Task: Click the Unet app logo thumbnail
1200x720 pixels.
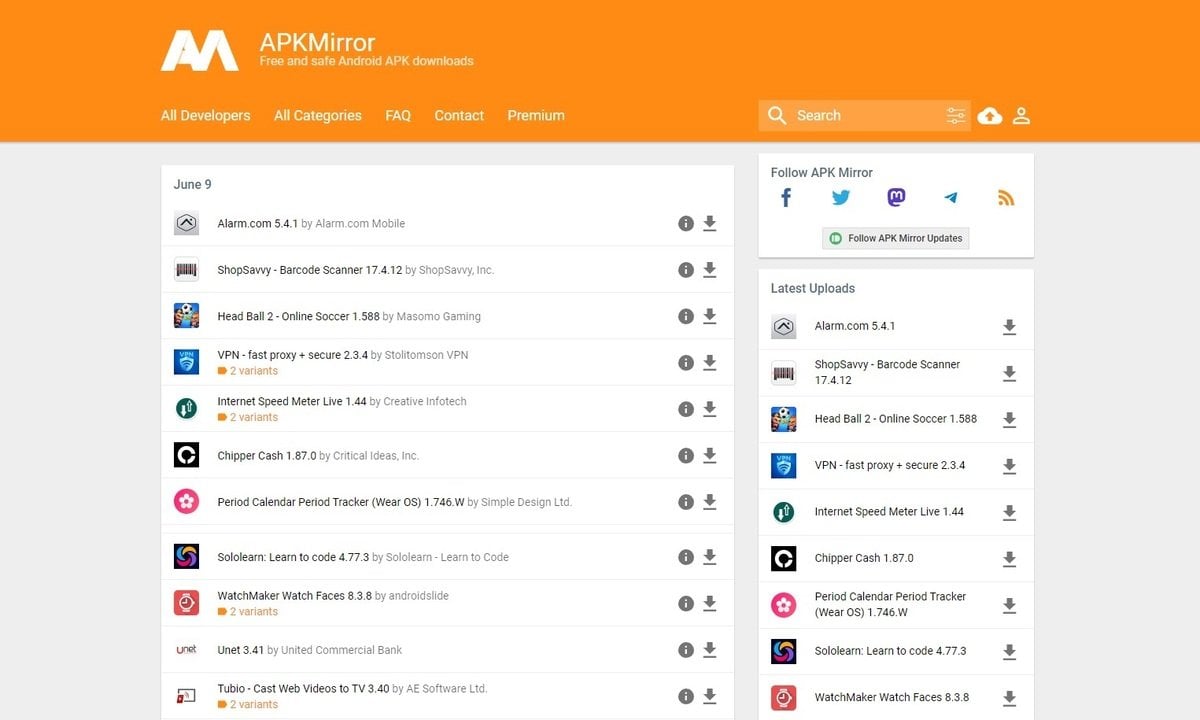Action: 186,650
